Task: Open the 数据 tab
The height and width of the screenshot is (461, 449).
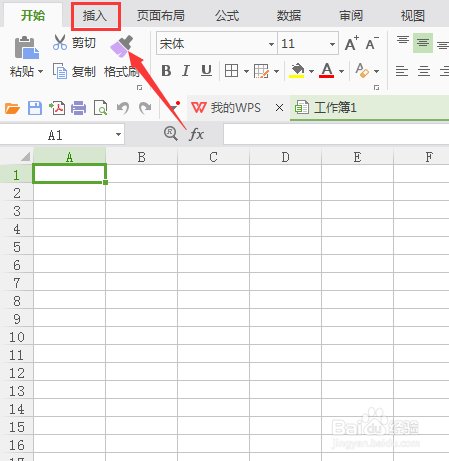Action: tap(289, 16)
